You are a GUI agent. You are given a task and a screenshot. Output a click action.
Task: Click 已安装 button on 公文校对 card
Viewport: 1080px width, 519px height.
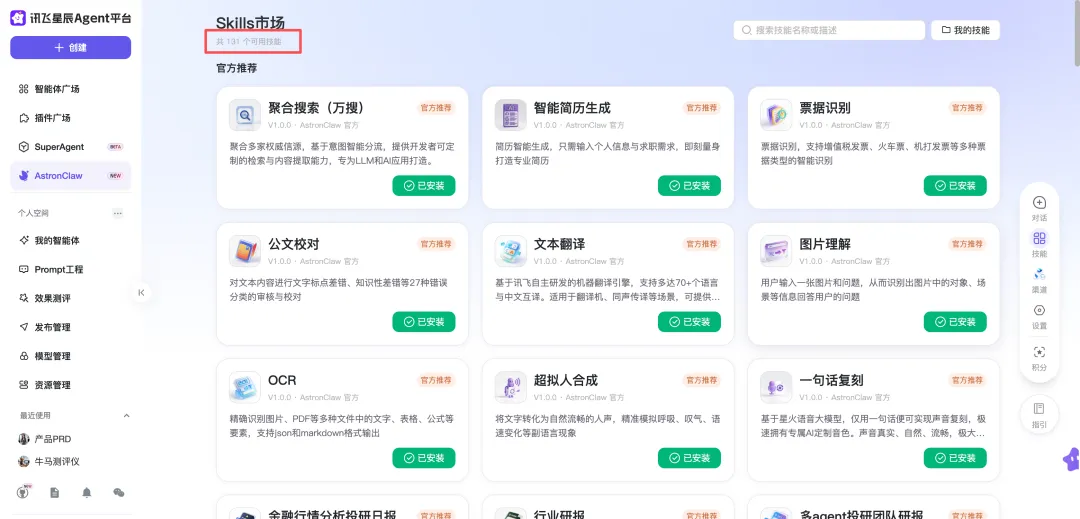424,321
